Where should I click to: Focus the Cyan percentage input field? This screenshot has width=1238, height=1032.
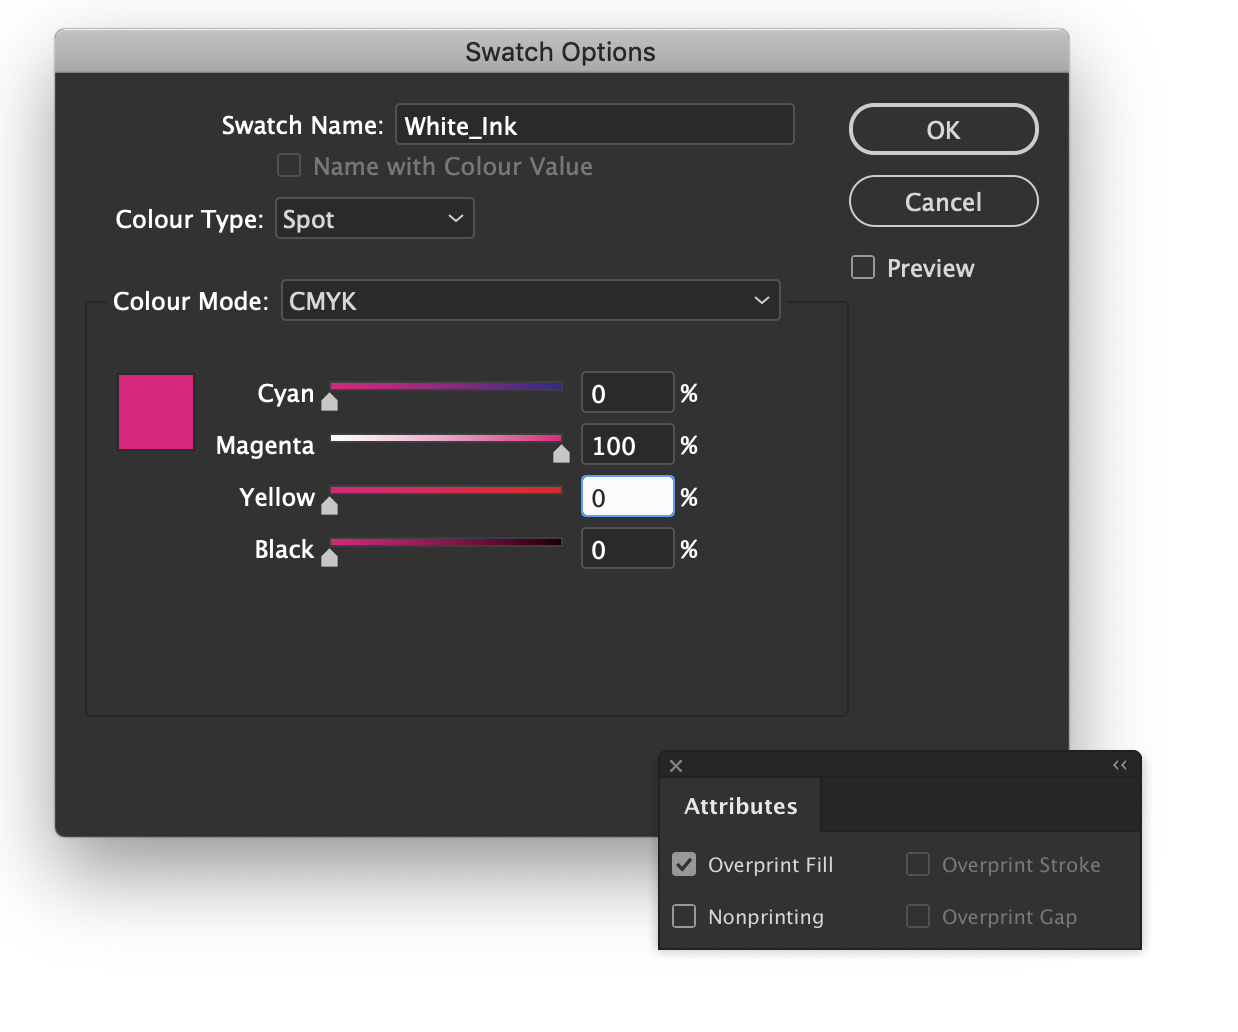point(627,393)
